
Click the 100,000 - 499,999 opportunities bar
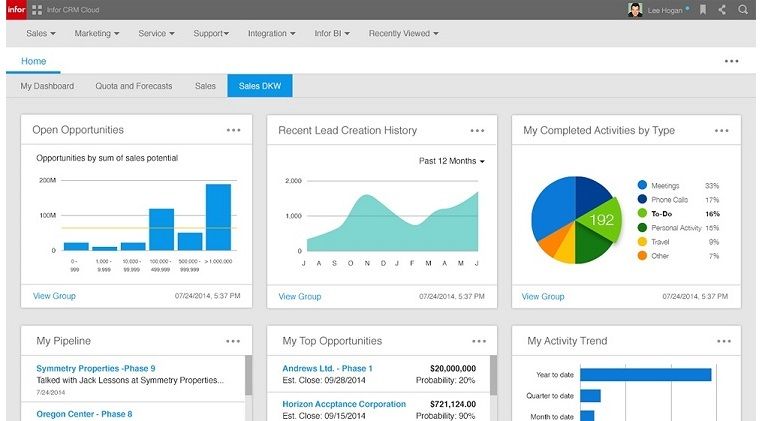[x=162, y=229]
